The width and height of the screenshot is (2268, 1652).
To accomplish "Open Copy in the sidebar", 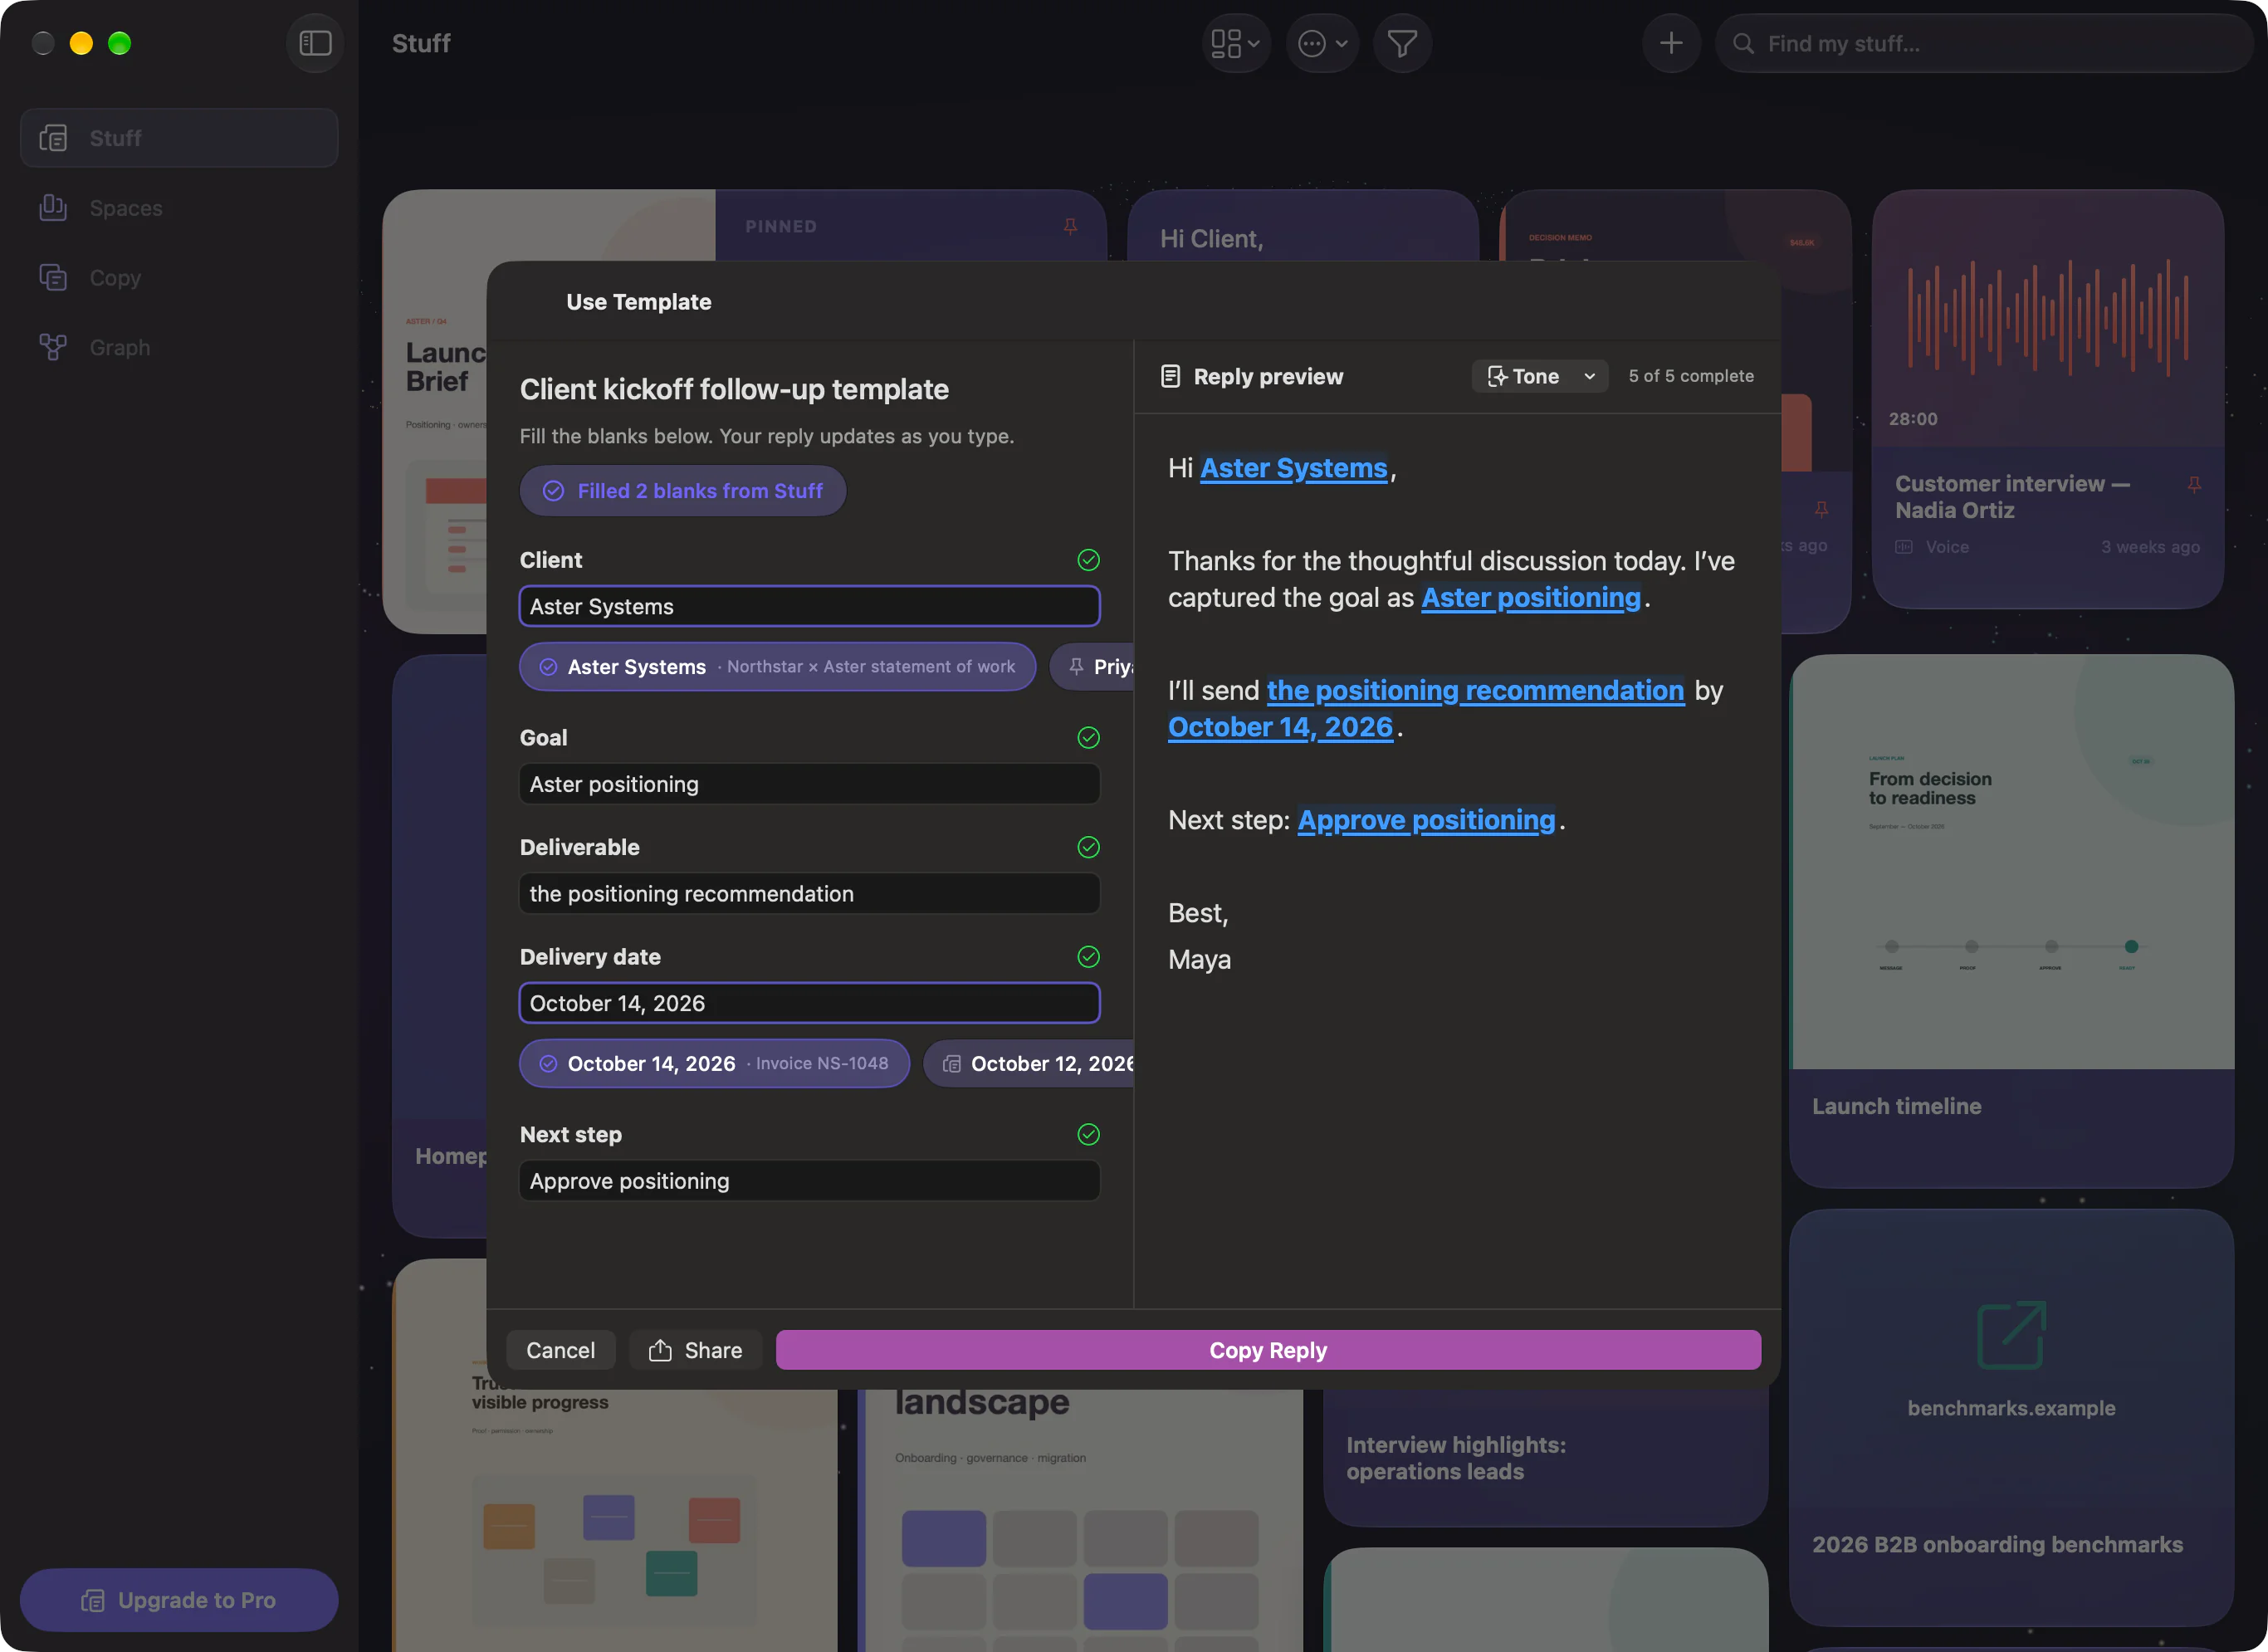I will pos(179,278).
